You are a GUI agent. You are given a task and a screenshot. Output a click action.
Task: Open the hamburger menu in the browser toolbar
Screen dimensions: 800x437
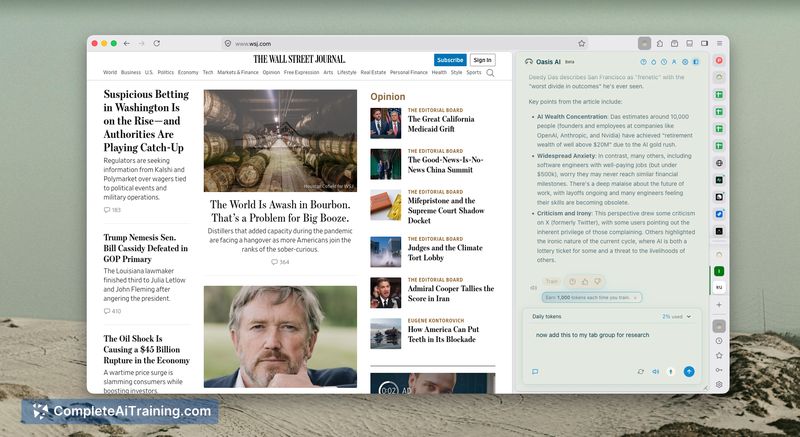click(719, 44)
